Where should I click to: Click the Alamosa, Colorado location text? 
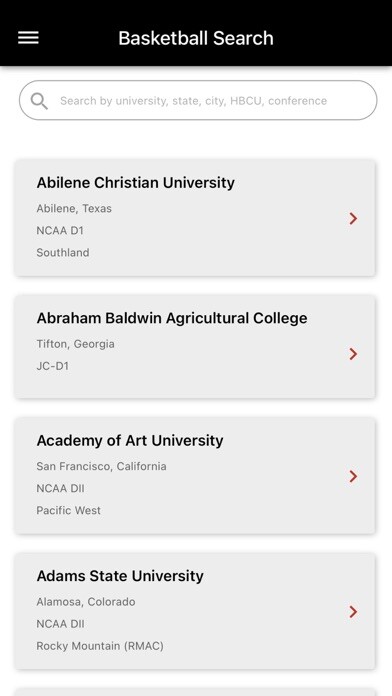point(86,602)
